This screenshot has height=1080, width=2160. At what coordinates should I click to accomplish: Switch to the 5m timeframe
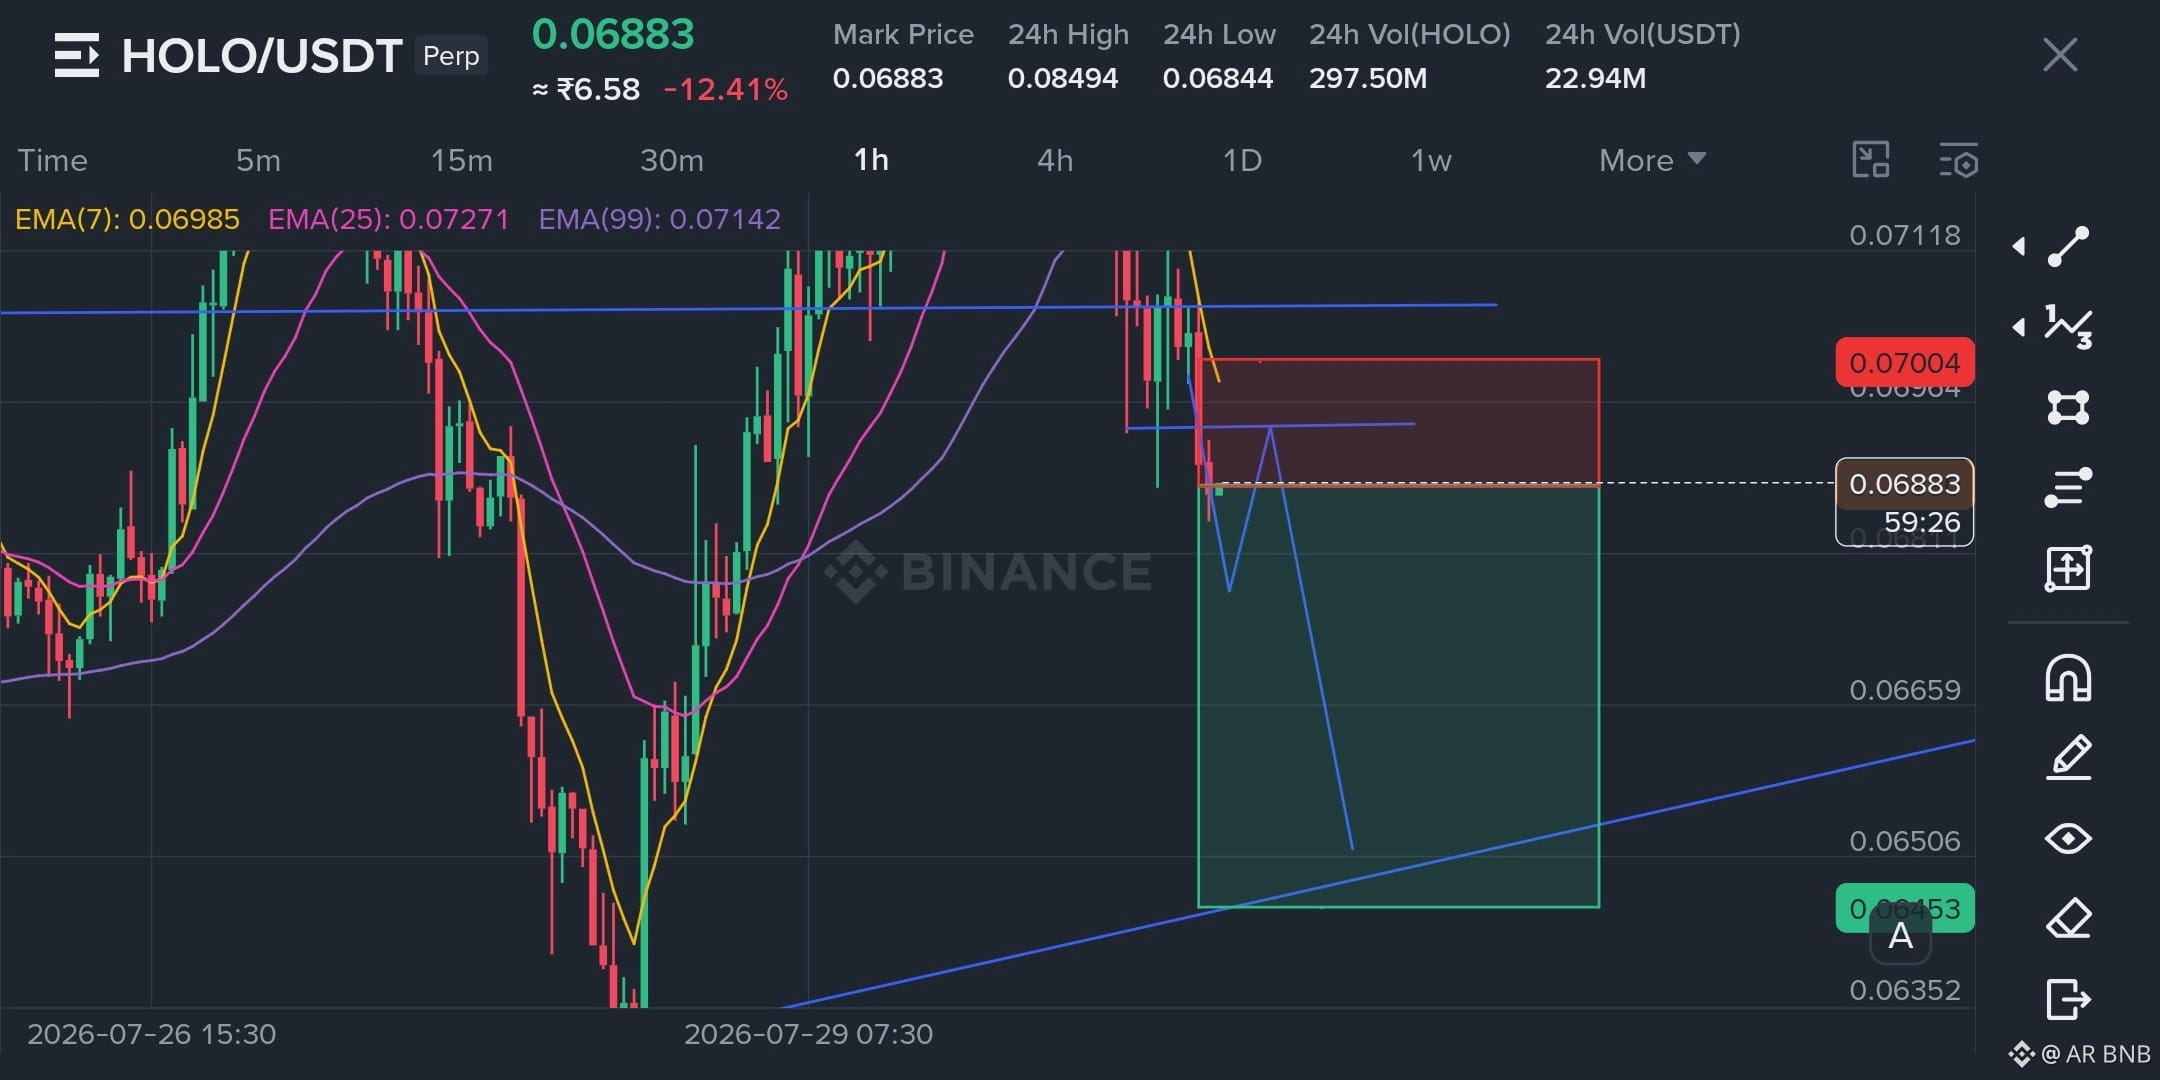pyautogui.click(x=258, y=160)
